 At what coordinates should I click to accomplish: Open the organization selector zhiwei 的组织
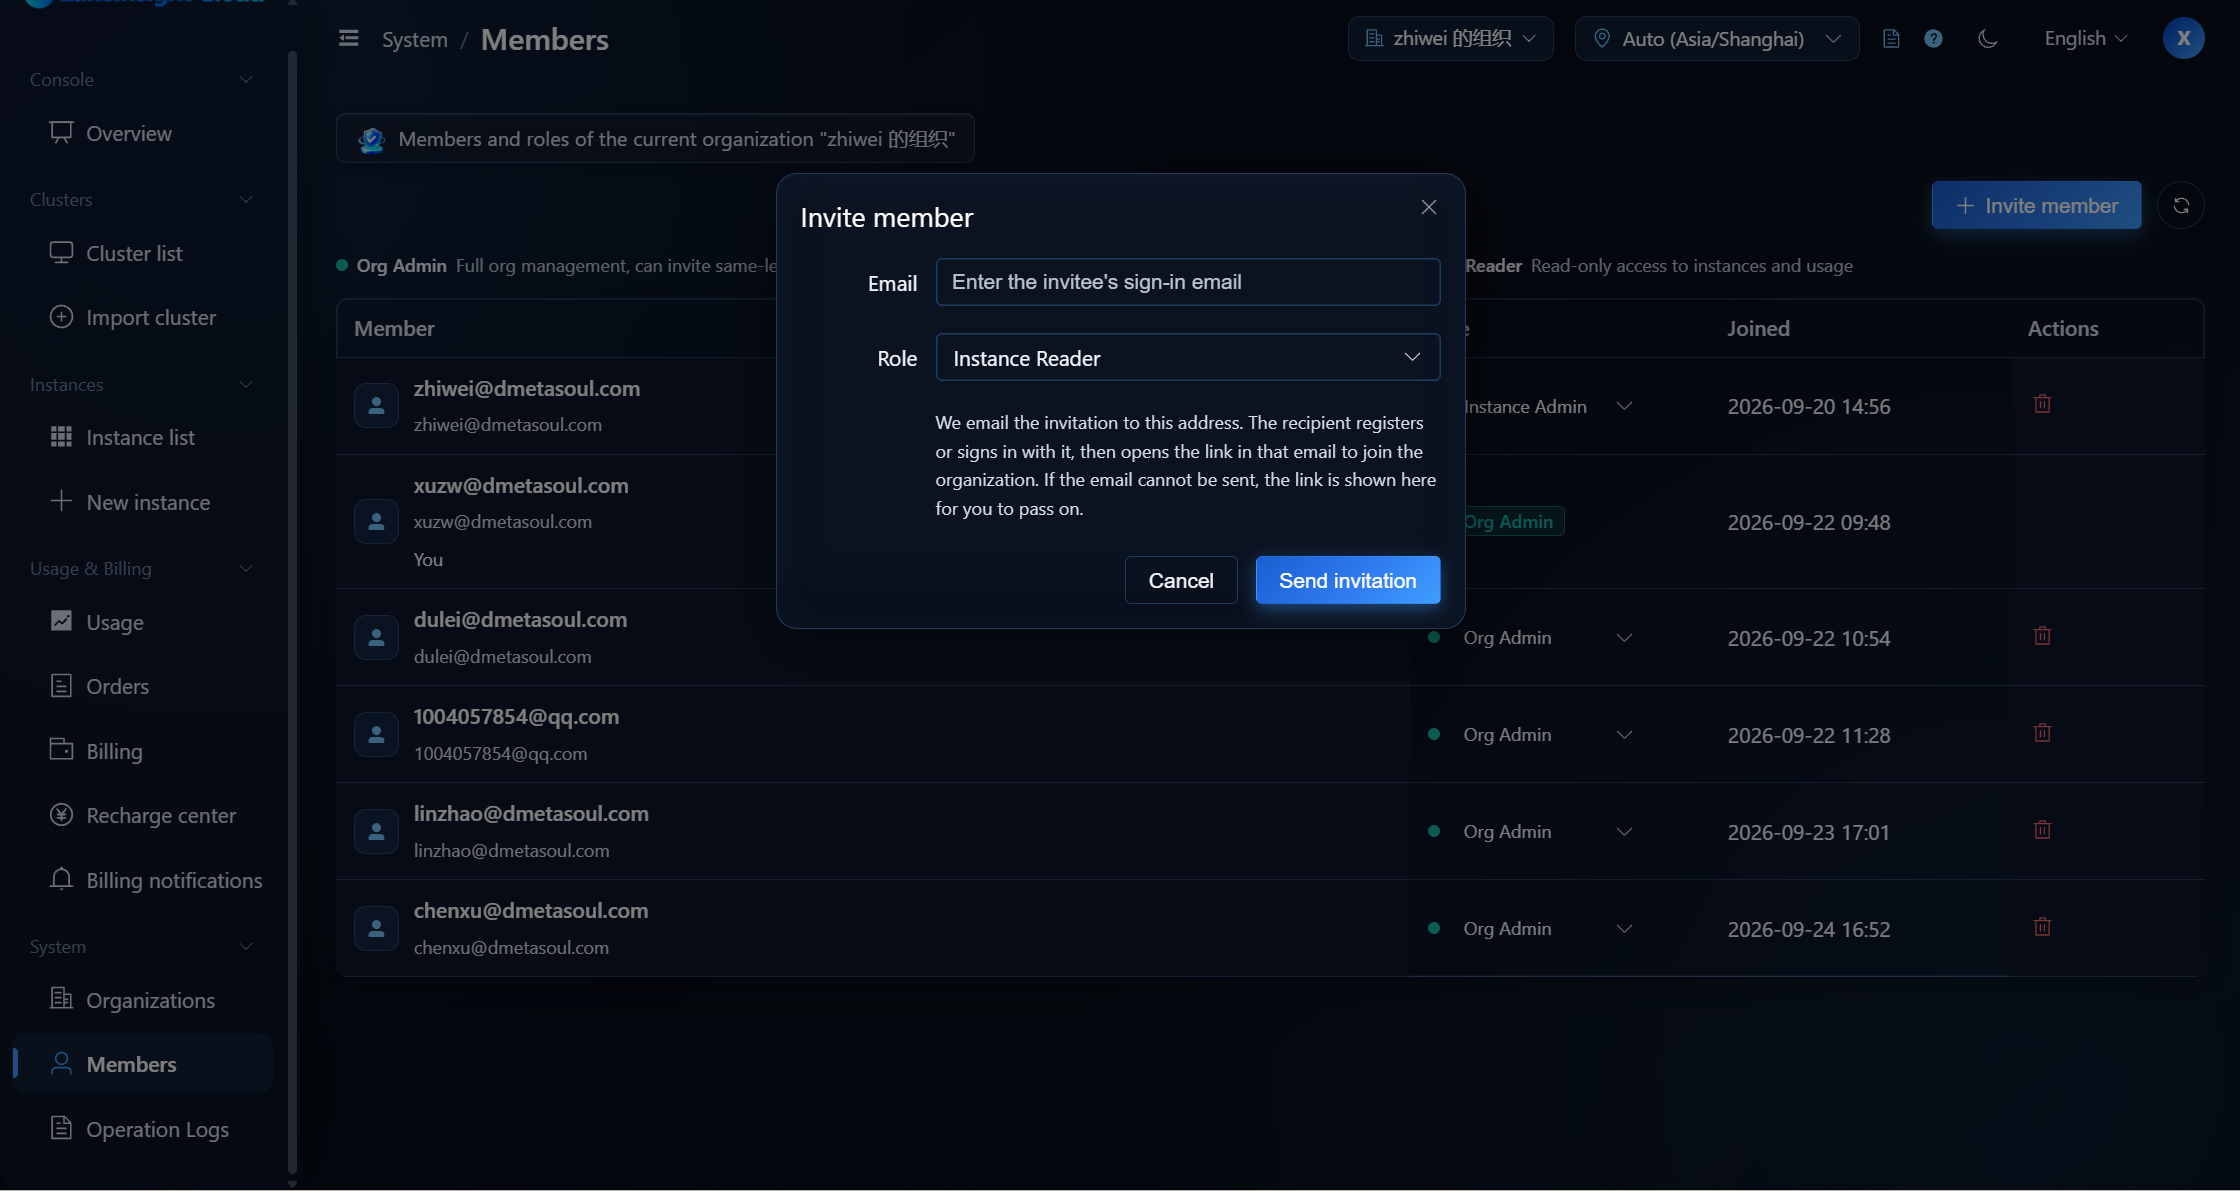[x=1450, y=39]
